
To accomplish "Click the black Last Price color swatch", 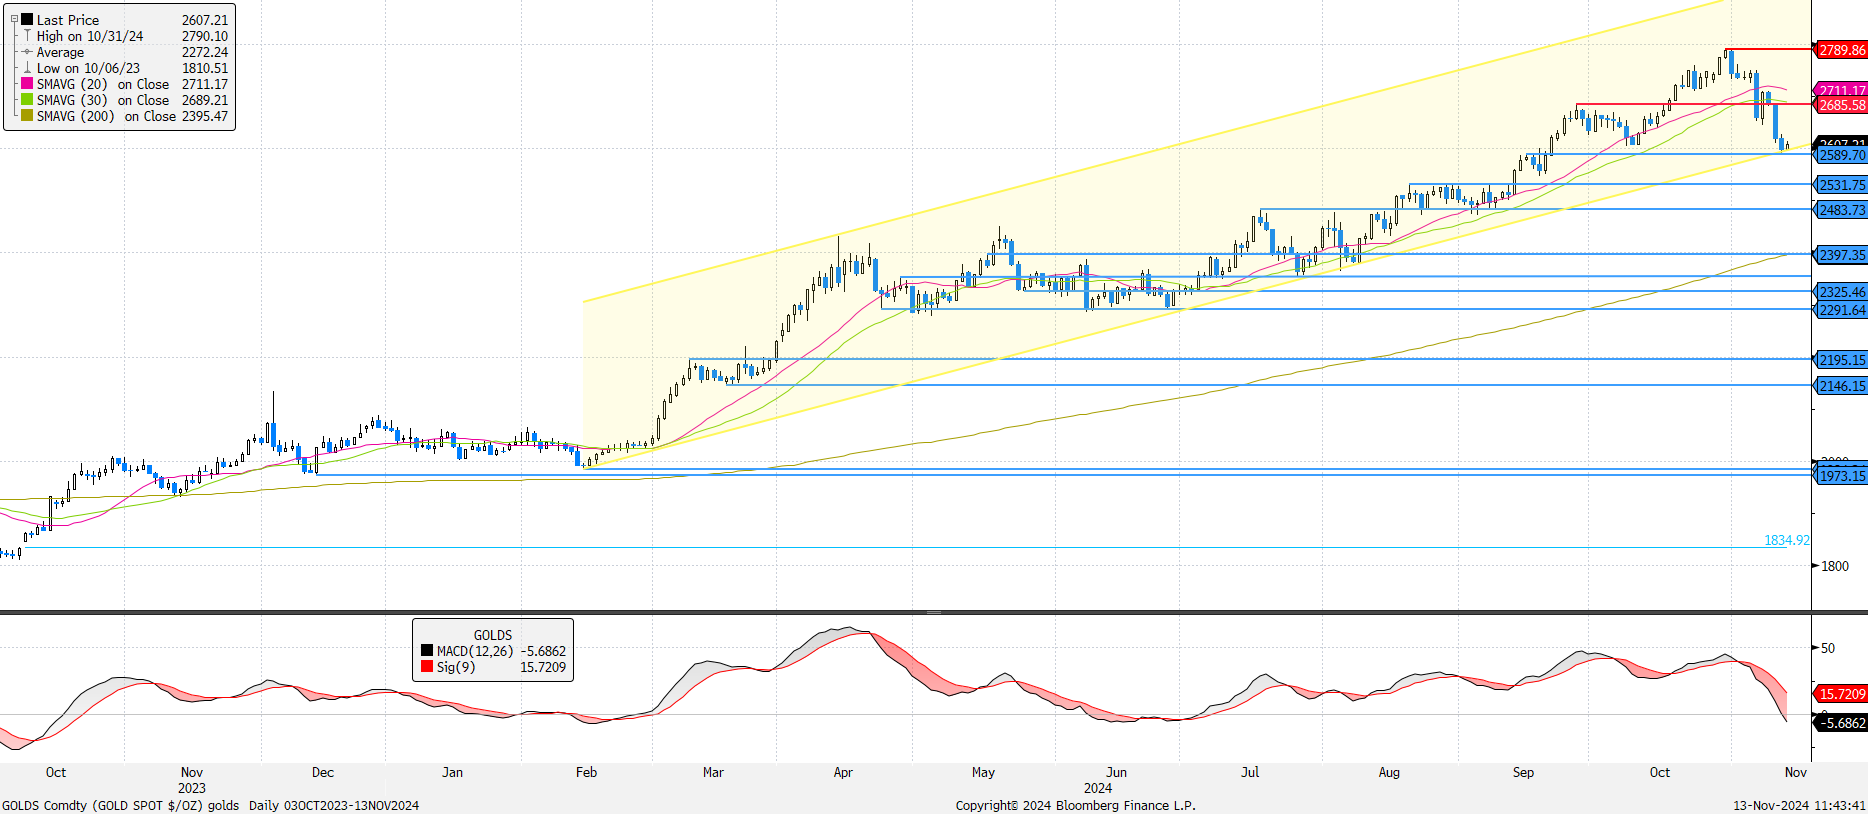I will [27, 20].
